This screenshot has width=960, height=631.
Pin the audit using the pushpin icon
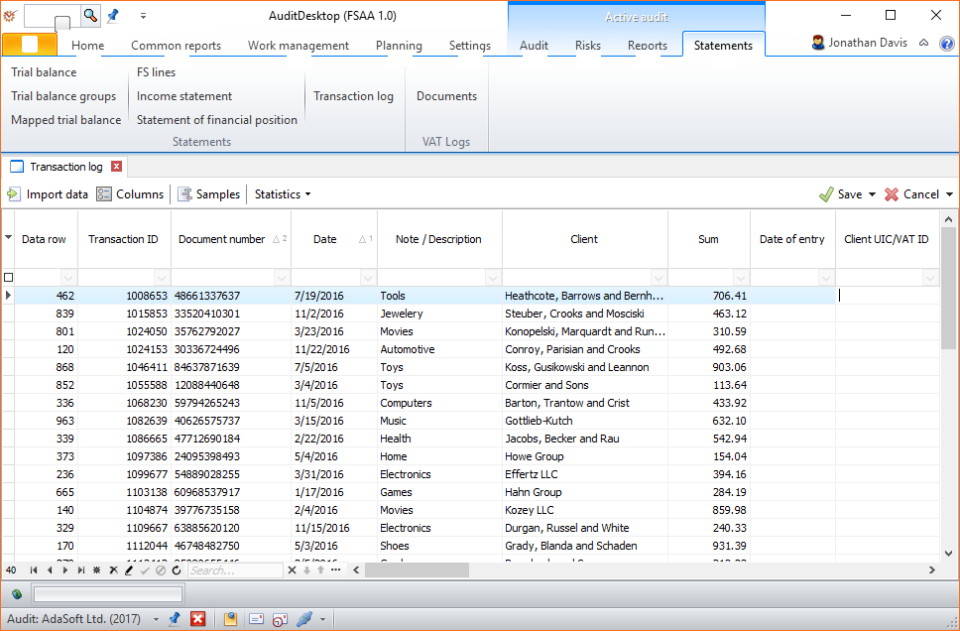click(174, 620)
